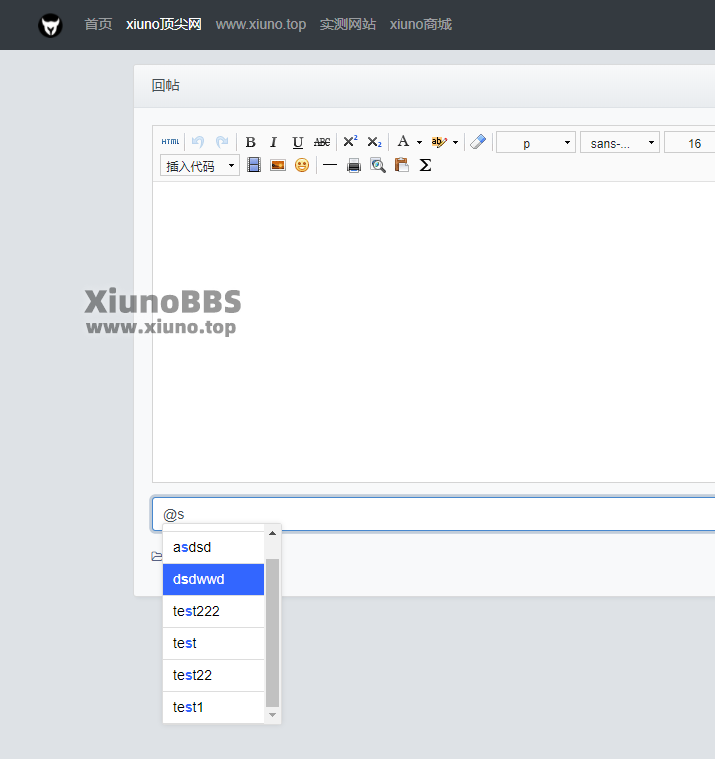Click the folder icon below the input

[156, 556]
